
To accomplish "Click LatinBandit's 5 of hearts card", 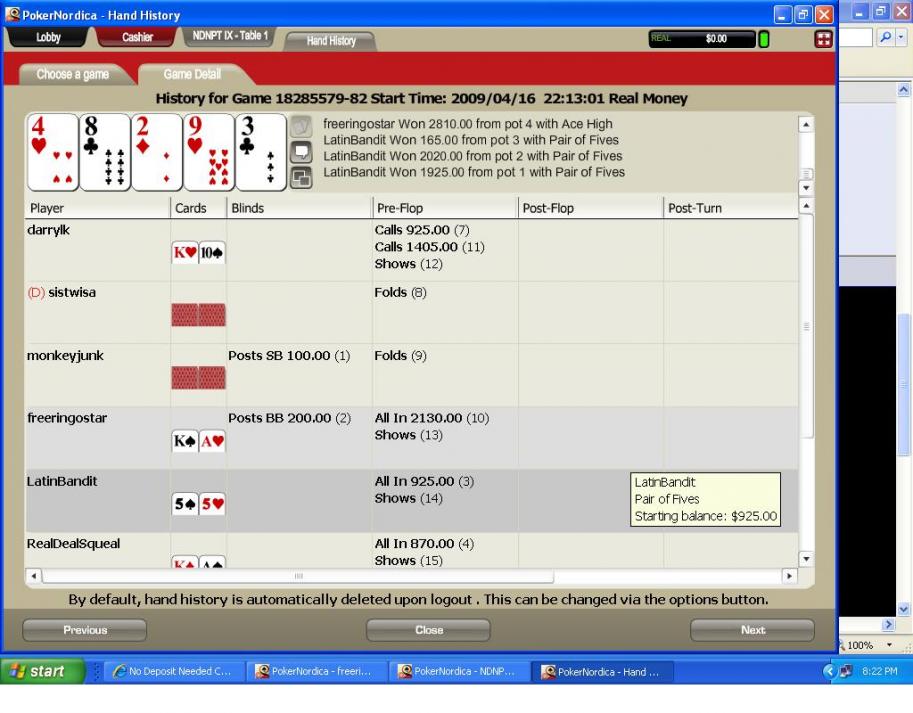I will (212, 504).
